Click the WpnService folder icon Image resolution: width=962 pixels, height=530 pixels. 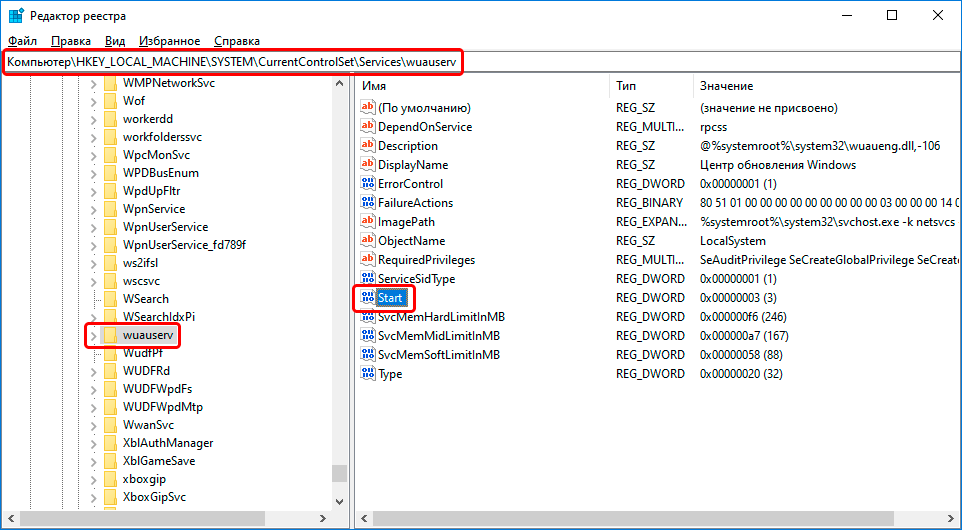pyautogui.click(x=110, y=209)
